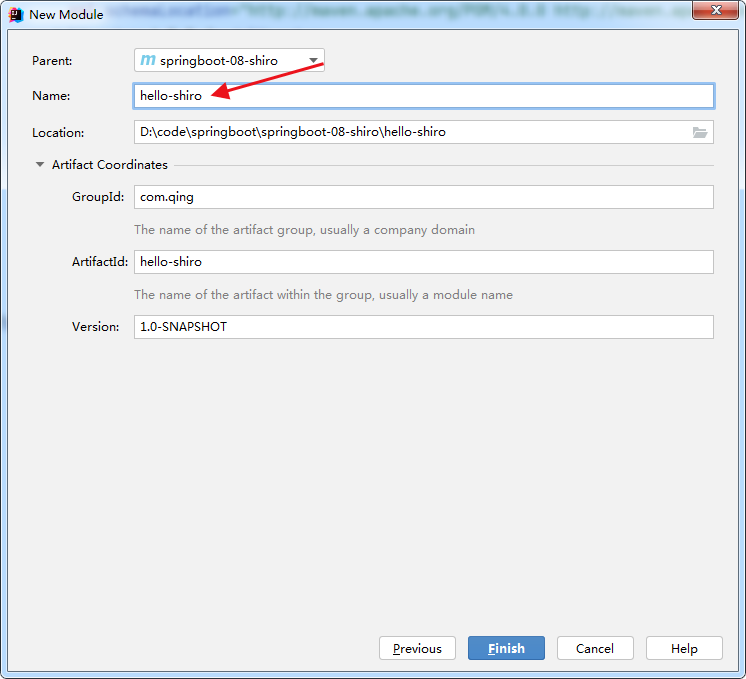Click the IntelliJ icon in title bar
This screenshot has width=746, height=679.
[x=16, y=15]
